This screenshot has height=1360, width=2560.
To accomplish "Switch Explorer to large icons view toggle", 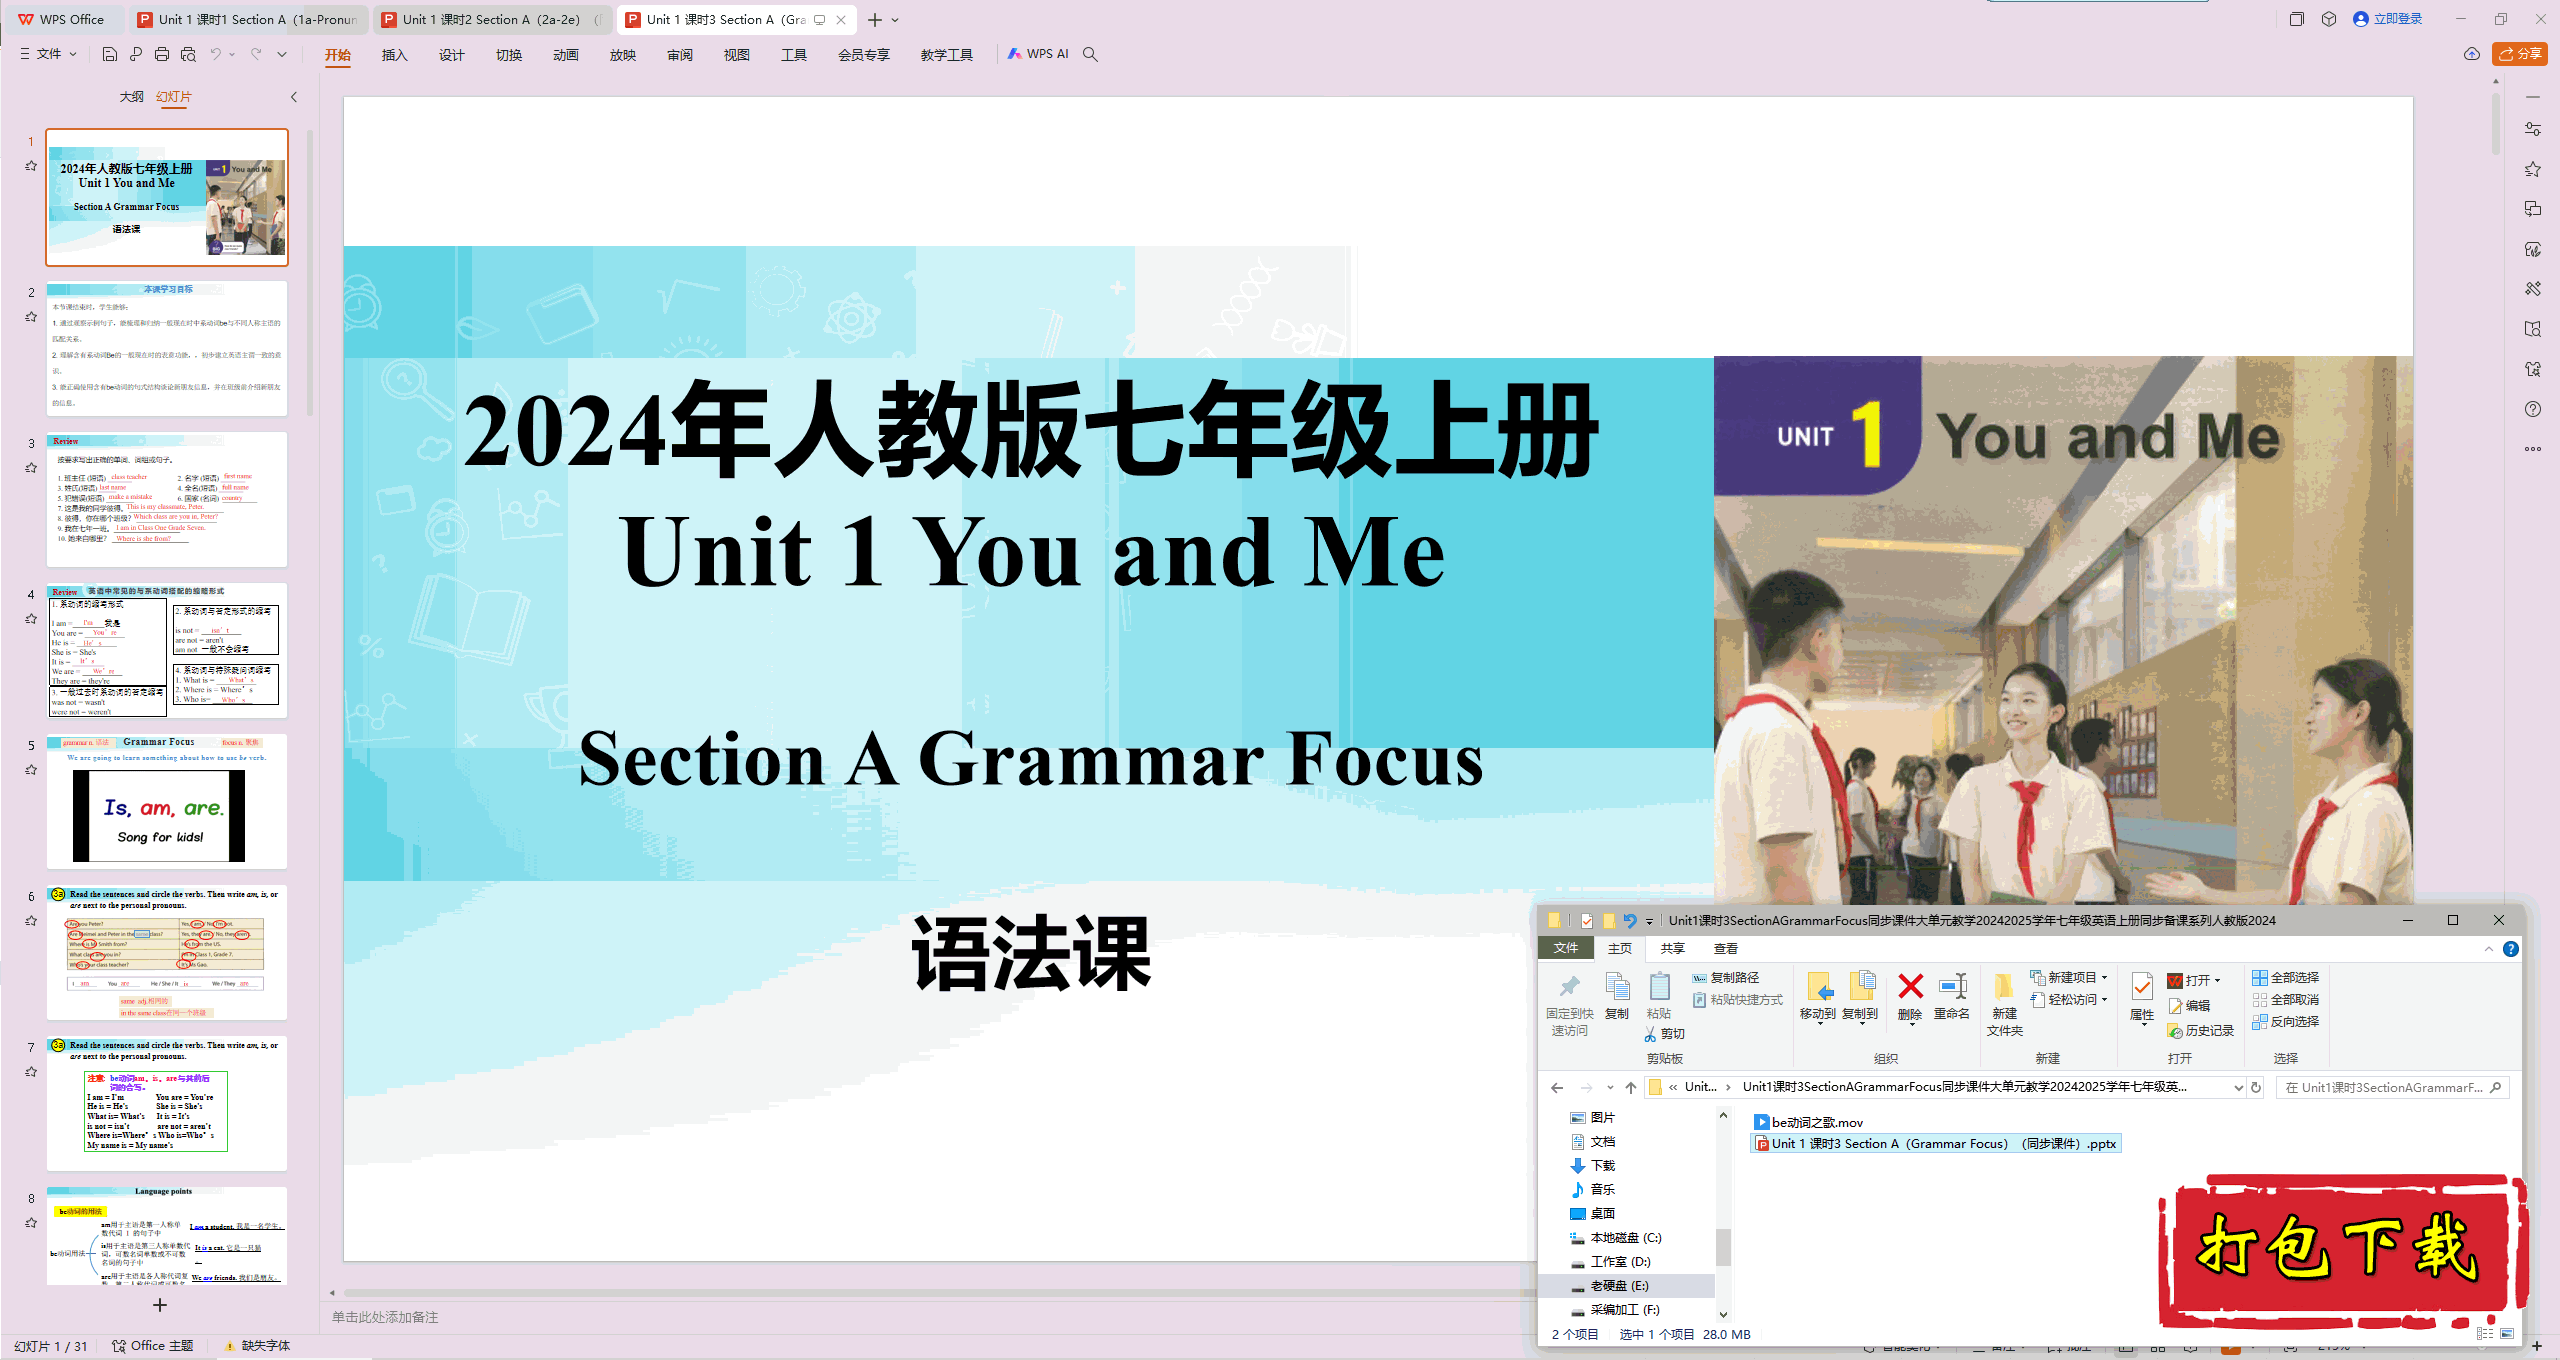I will 2507,1333.
